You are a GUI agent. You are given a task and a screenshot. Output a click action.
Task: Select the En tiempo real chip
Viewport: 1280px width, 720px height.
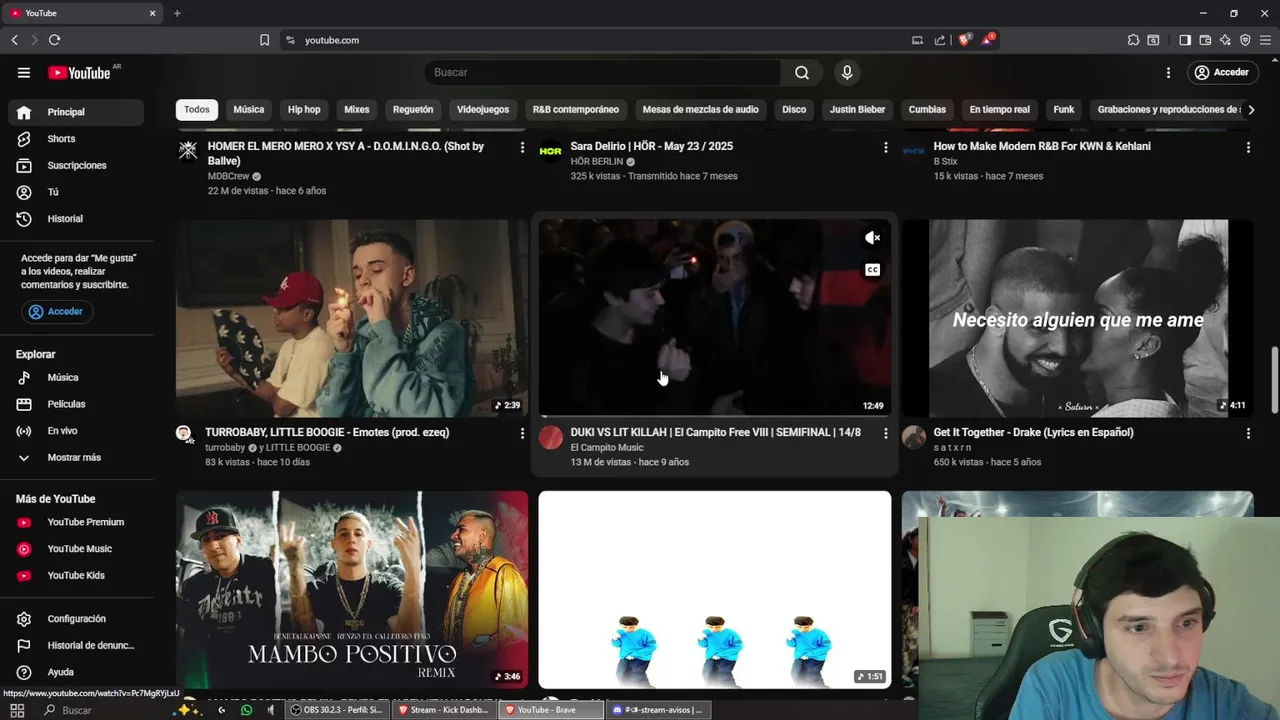pos(999,110)
